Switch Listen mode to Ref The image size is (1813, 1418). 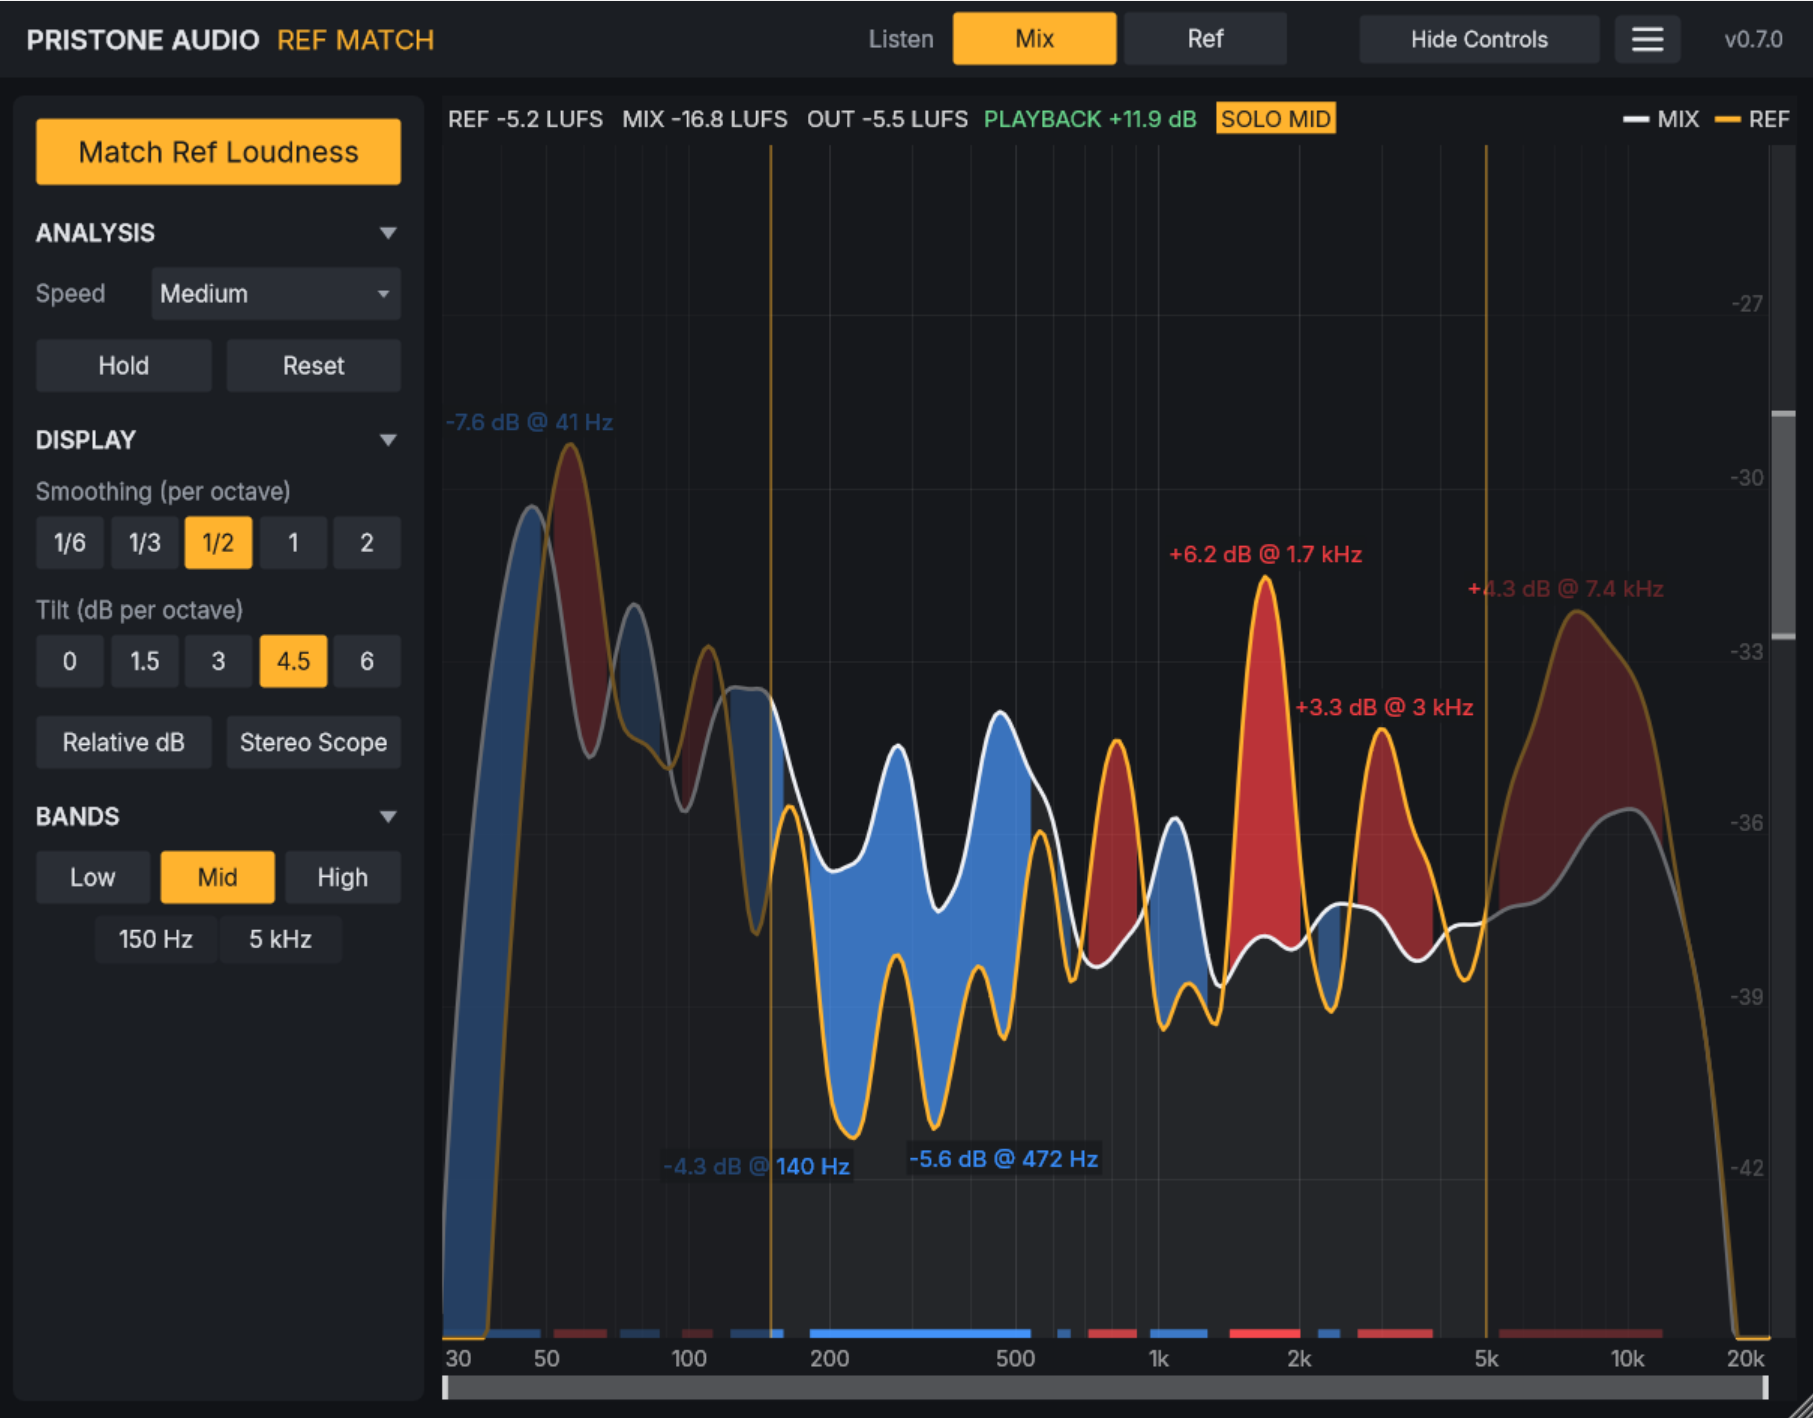[x=1205, y=39]
